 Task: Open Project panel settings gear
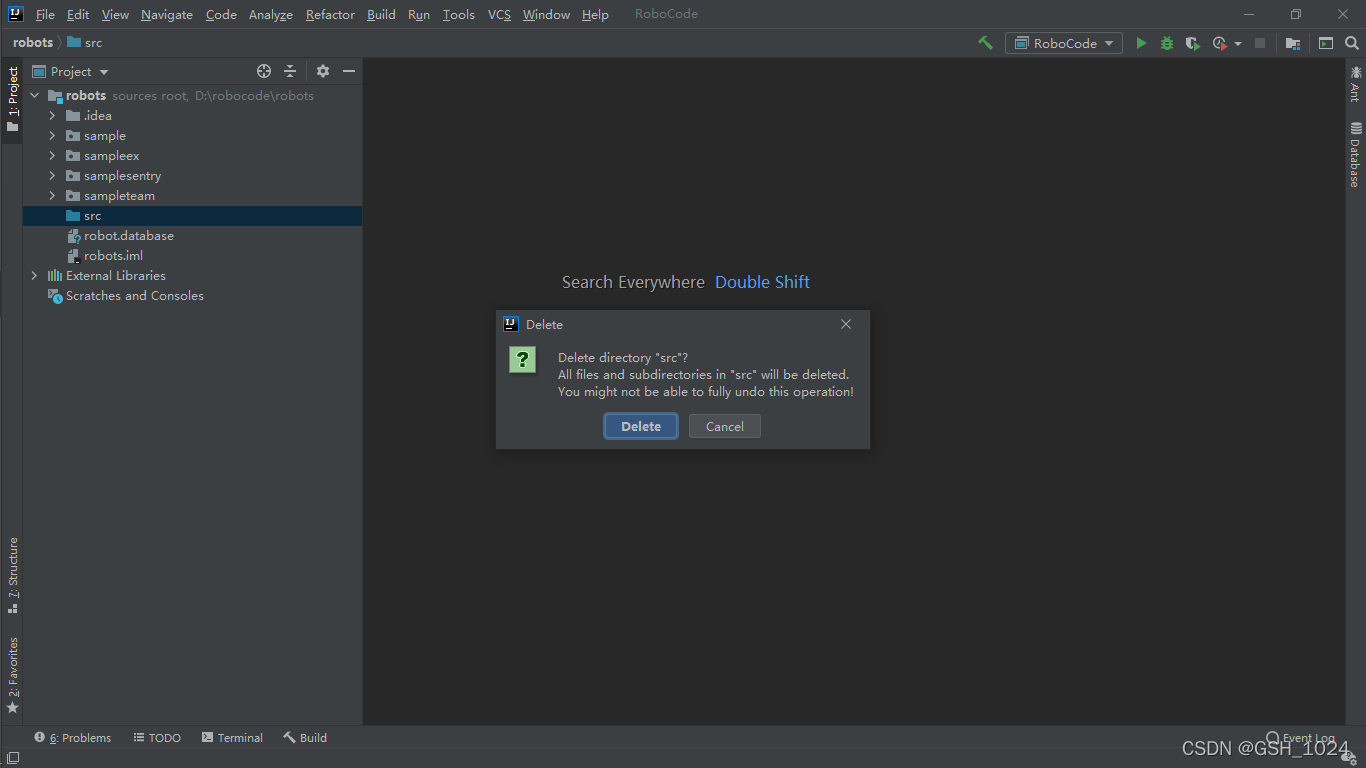click(323, 71)
